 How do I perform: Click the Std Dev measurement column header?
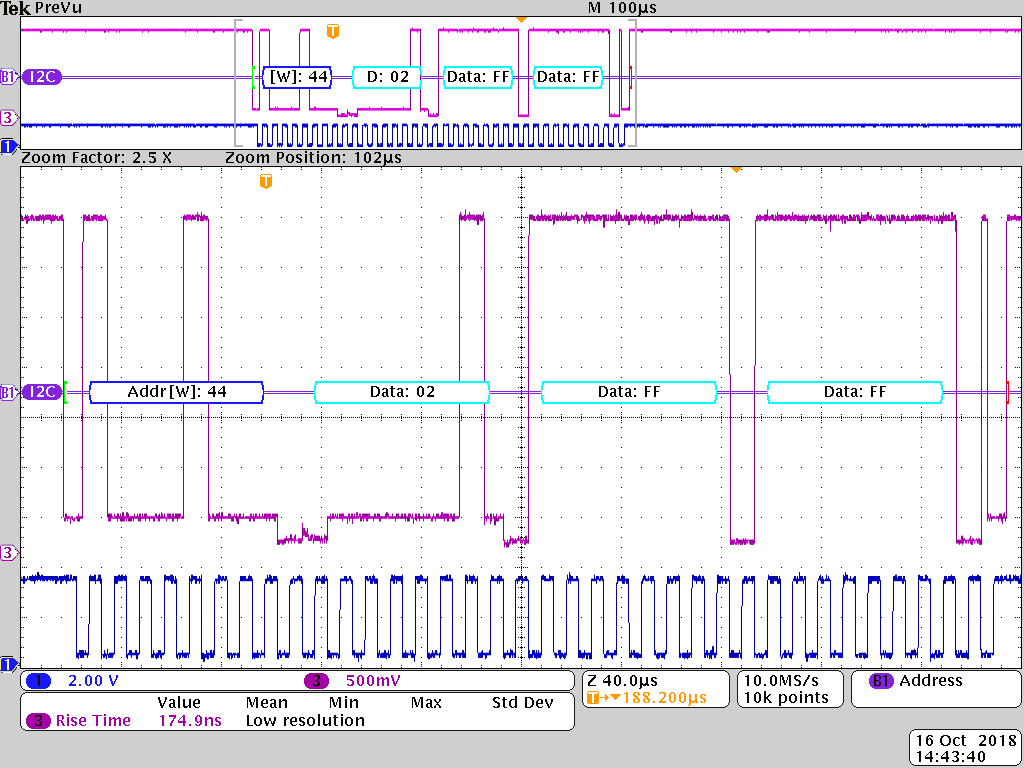tap(522, 703)
